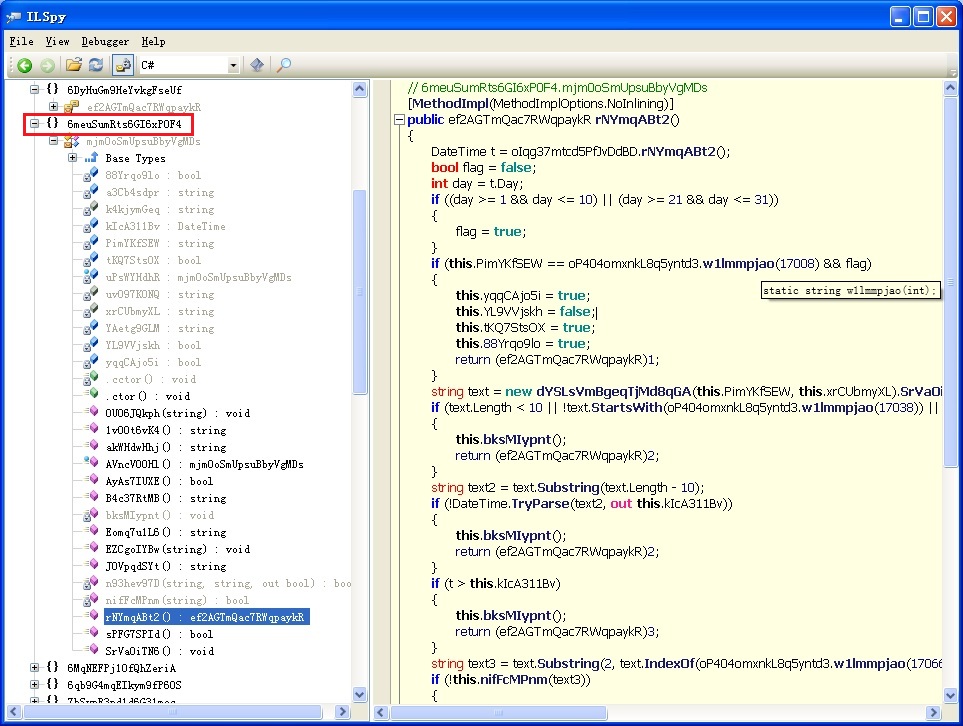Screen dimensions: 963x726
Task: Collapse the 6DyHuGm9HeYvkgFseUf namespace node
Action: pyautogui.click(x=35, y=89)
